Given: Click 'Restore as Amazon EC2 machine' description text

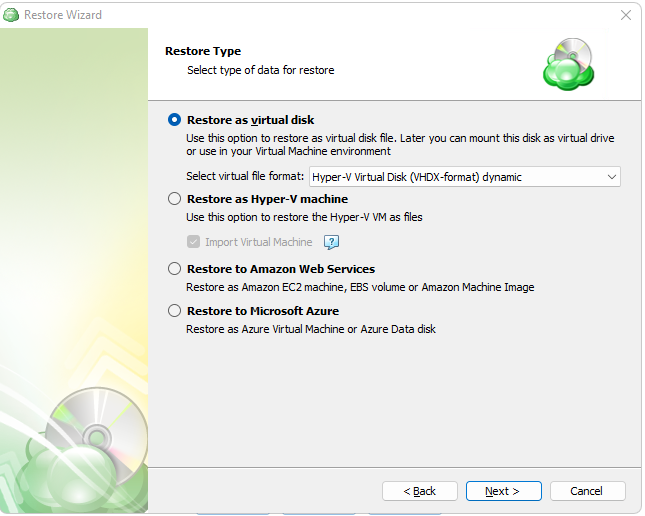Looking at the screenshot, I should point(360,287).
